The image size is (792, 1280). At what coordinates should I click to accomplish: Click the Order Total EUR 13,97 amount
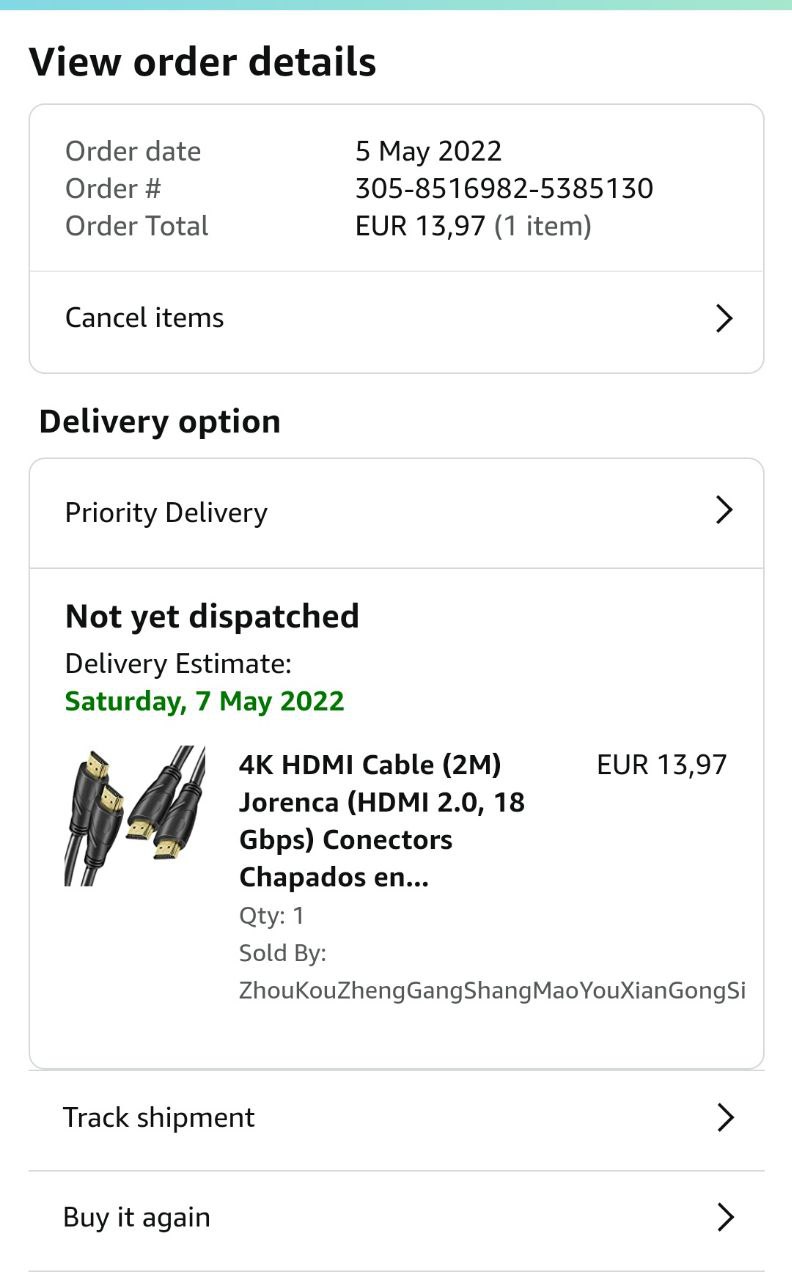[420, 226]
